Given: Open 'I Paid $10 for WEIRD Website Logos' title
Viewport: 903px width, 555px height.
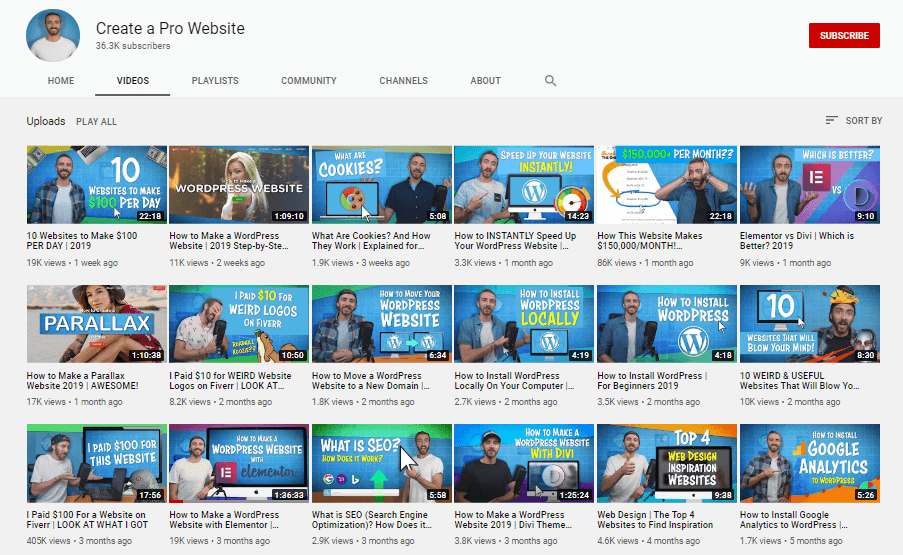Looking at the screenshot, I should [230, 381].
